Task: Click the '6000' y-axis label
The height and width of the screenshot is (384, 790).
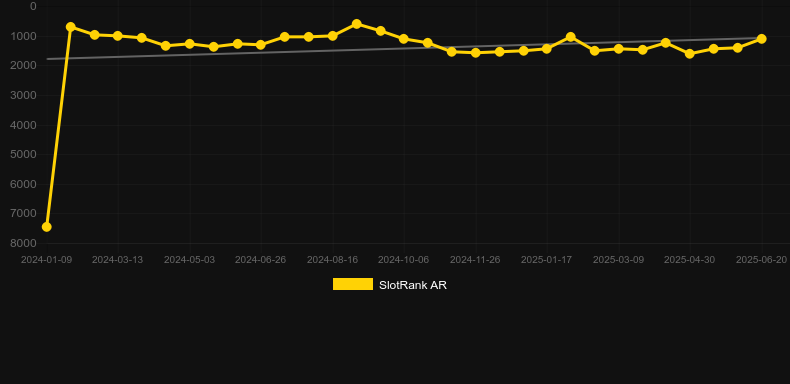Action: pos(24,184)
